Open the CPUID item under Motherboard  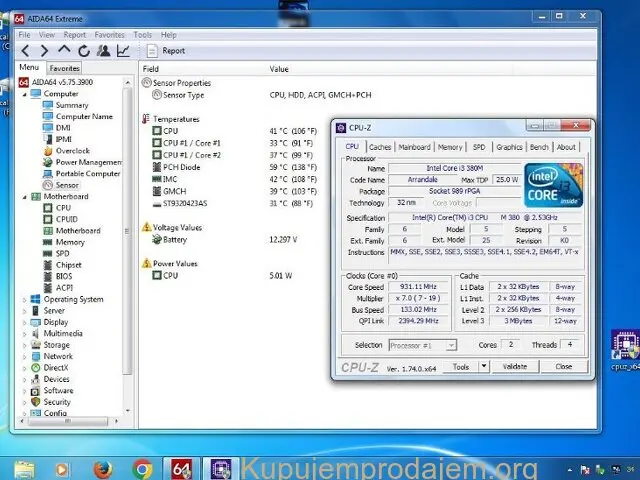tap(66, 219)
